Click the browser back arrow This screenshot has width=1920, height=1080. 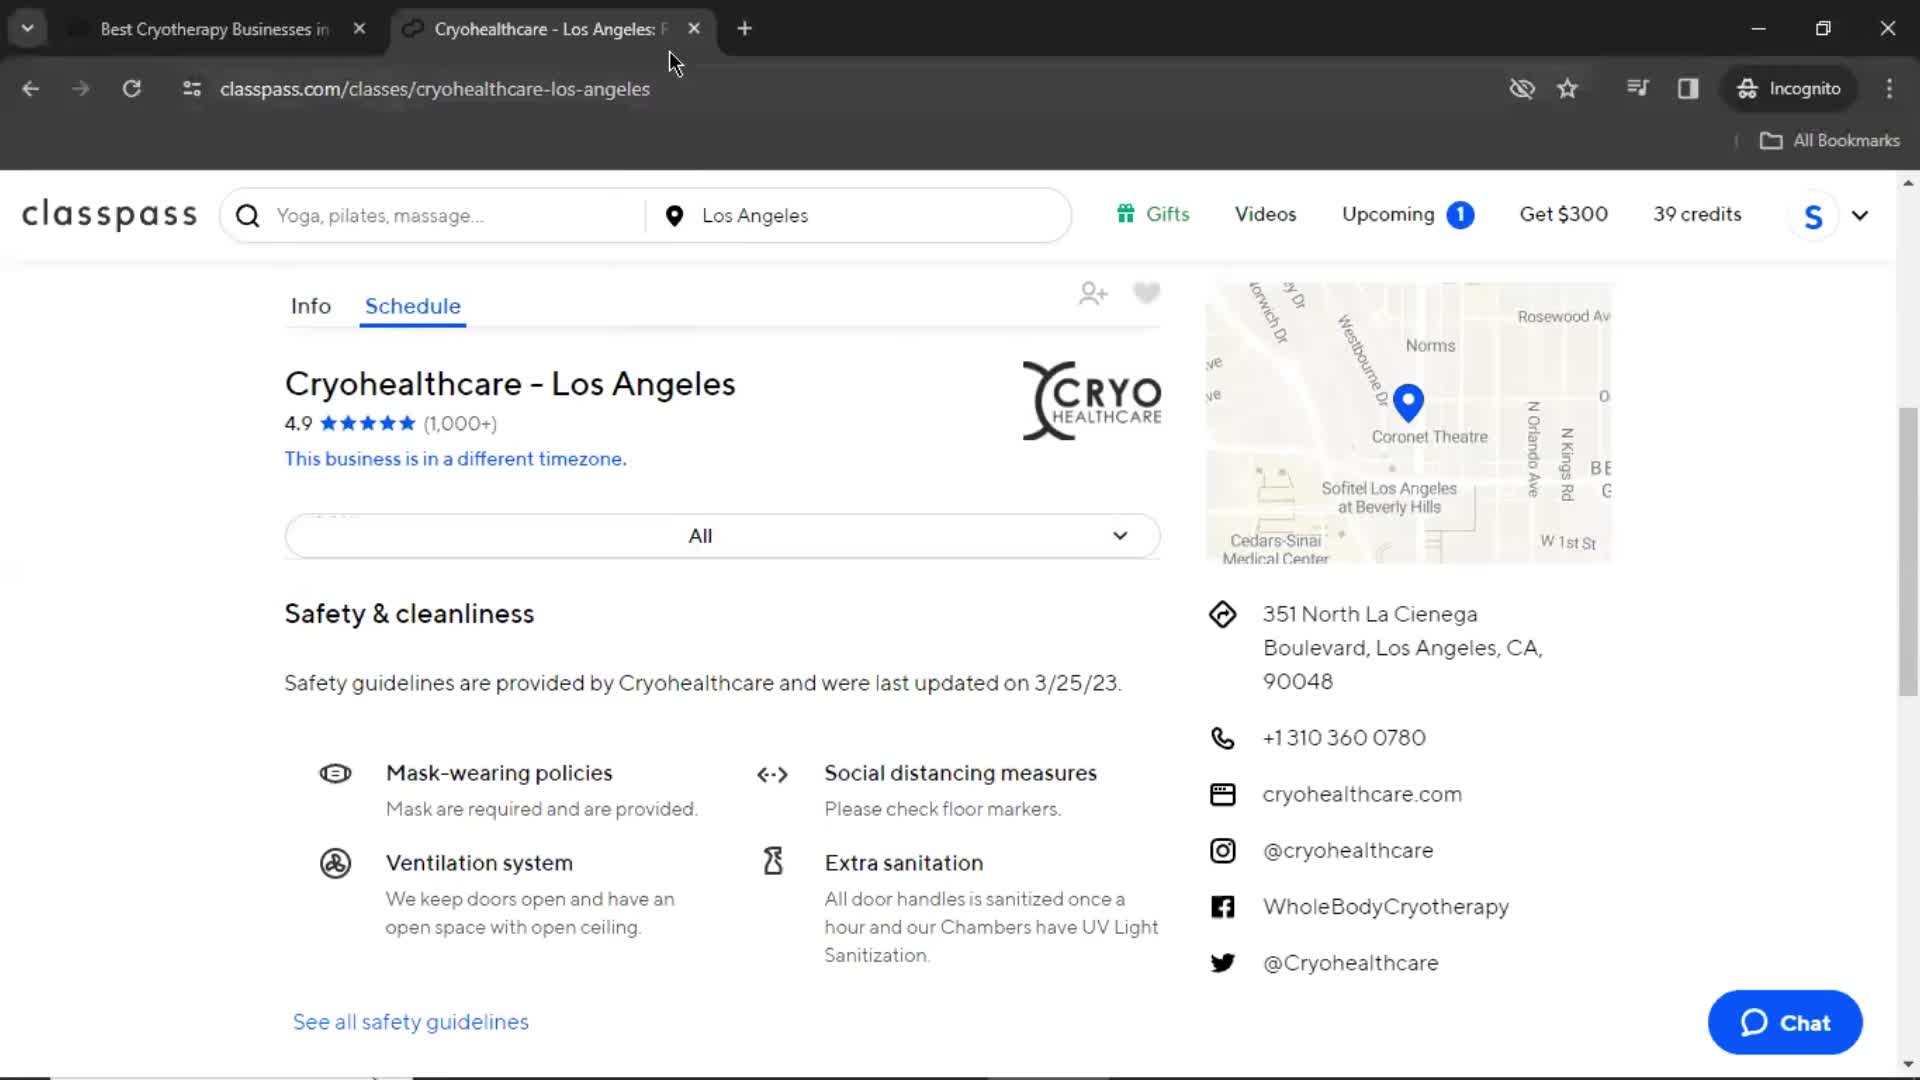click(30, 89)
